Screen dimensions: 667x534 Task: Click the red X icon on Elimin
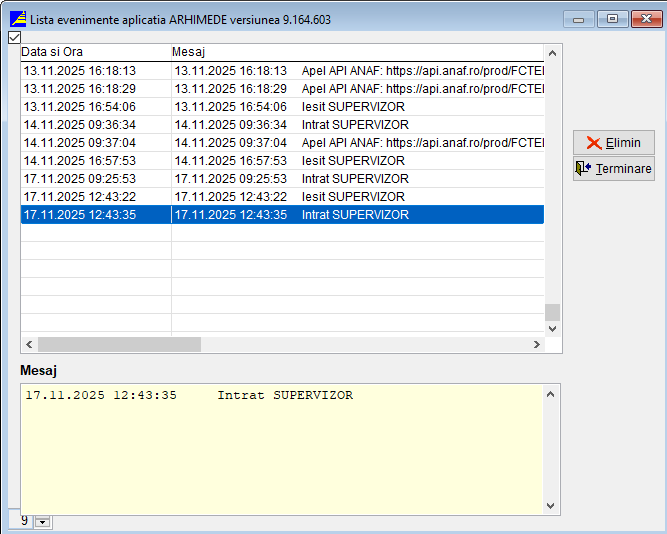click(x=594, y=143)
